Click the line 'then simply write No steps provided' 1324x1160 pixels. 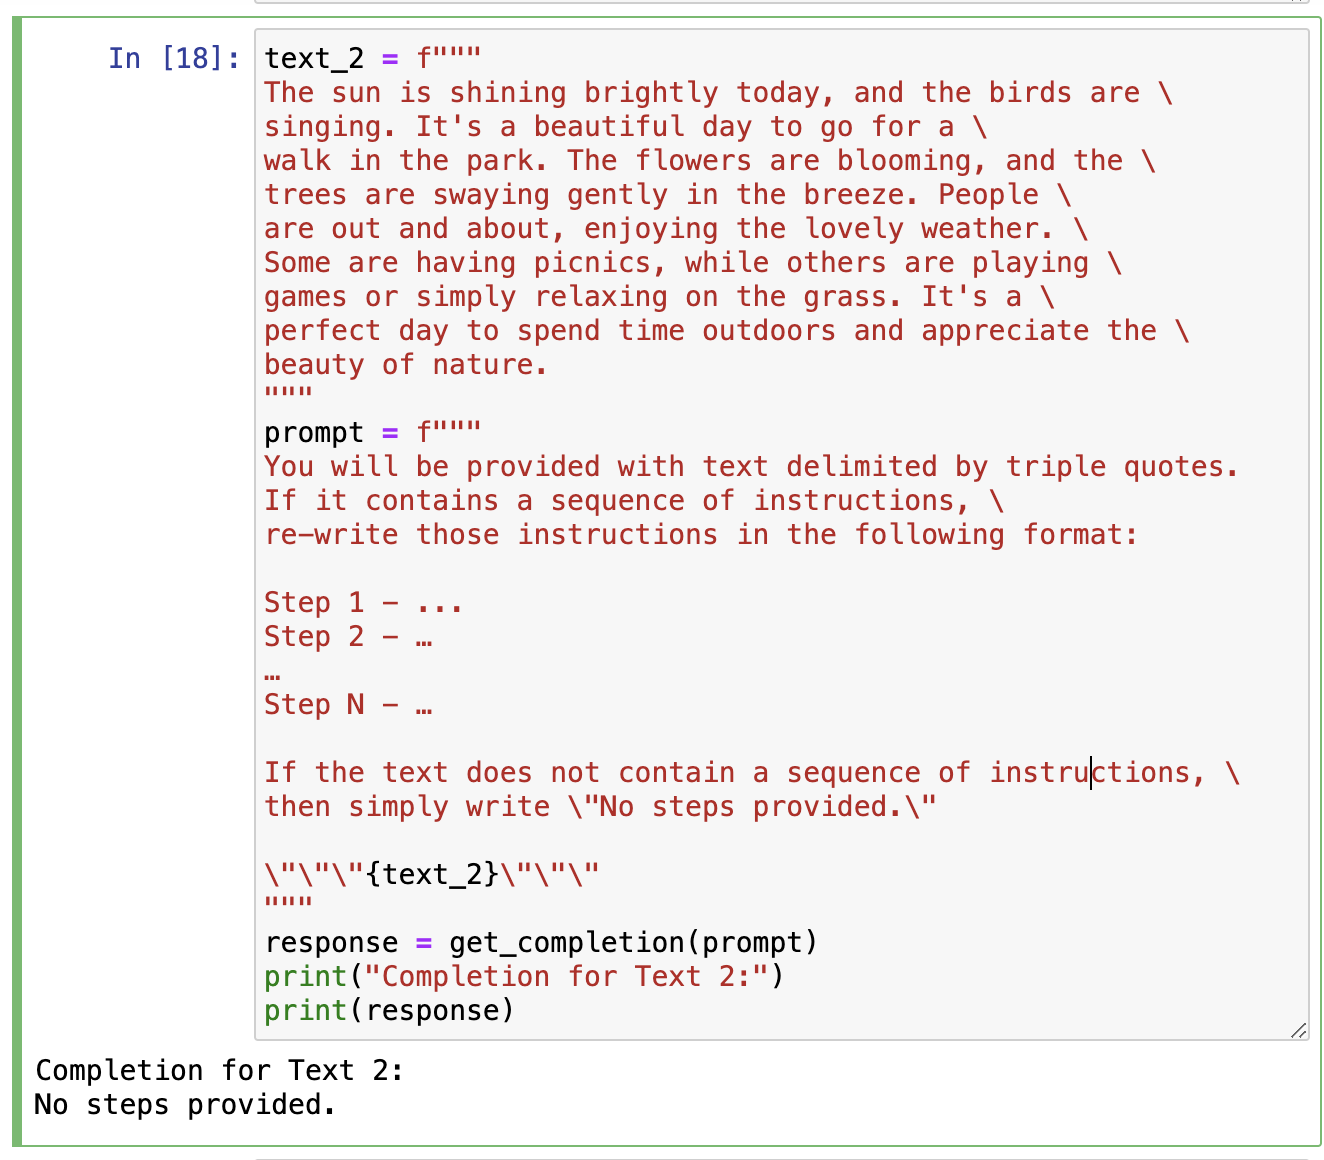point(600,806)
